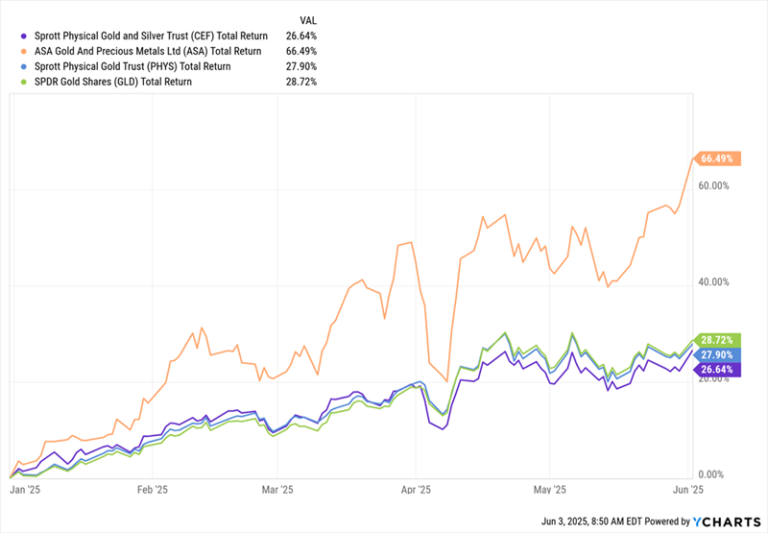Click the blue 27.90% end-value tag
768x533 pixels.
click(x=719, y=356)
